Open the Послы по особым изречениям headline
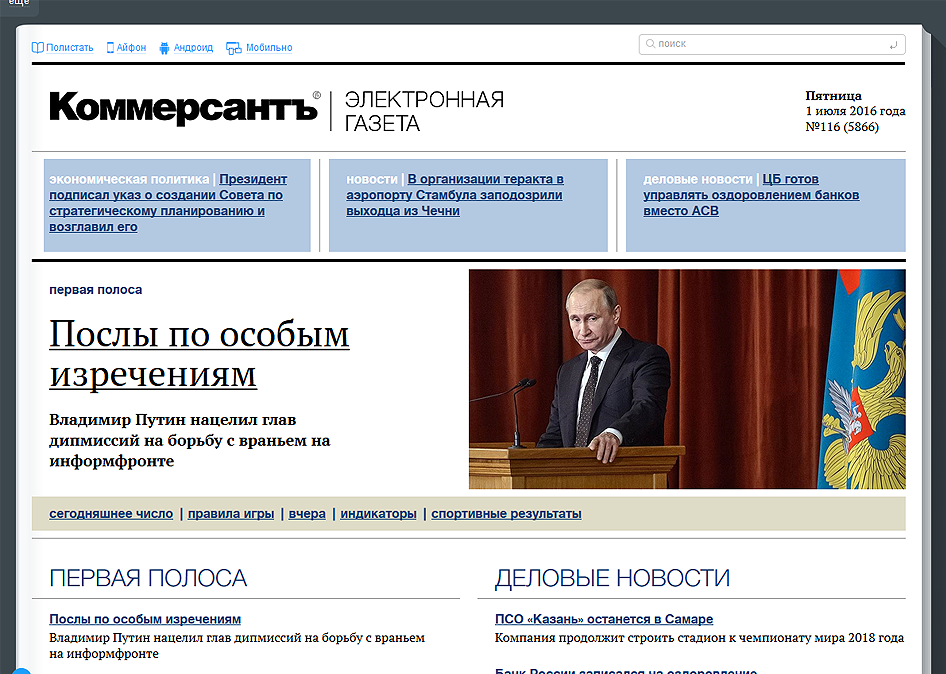 (199, 353)
